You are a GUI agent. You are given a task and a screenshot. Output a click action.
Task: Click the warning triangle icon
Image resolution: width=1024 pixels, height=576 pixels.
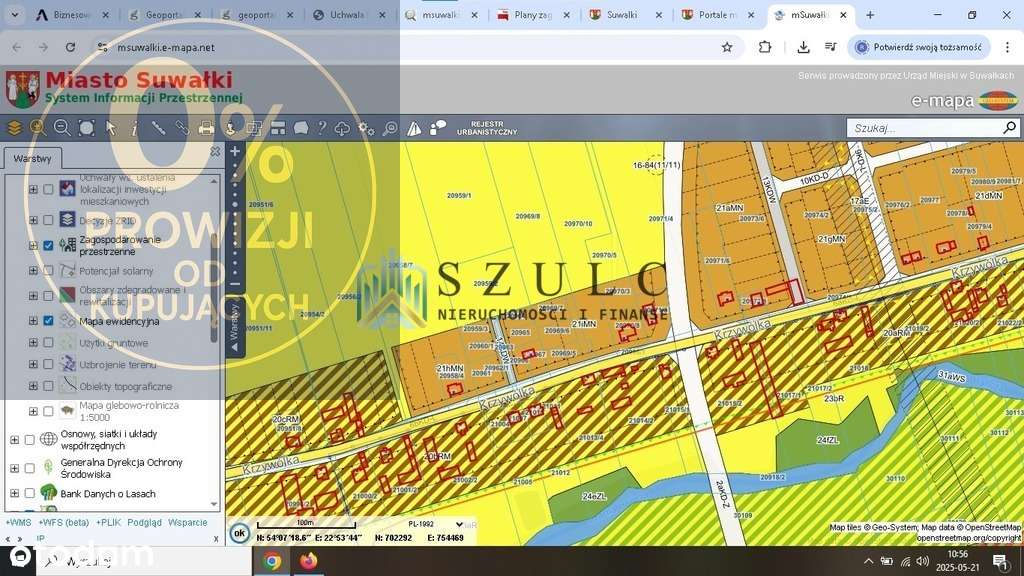(x=414, y=128)
